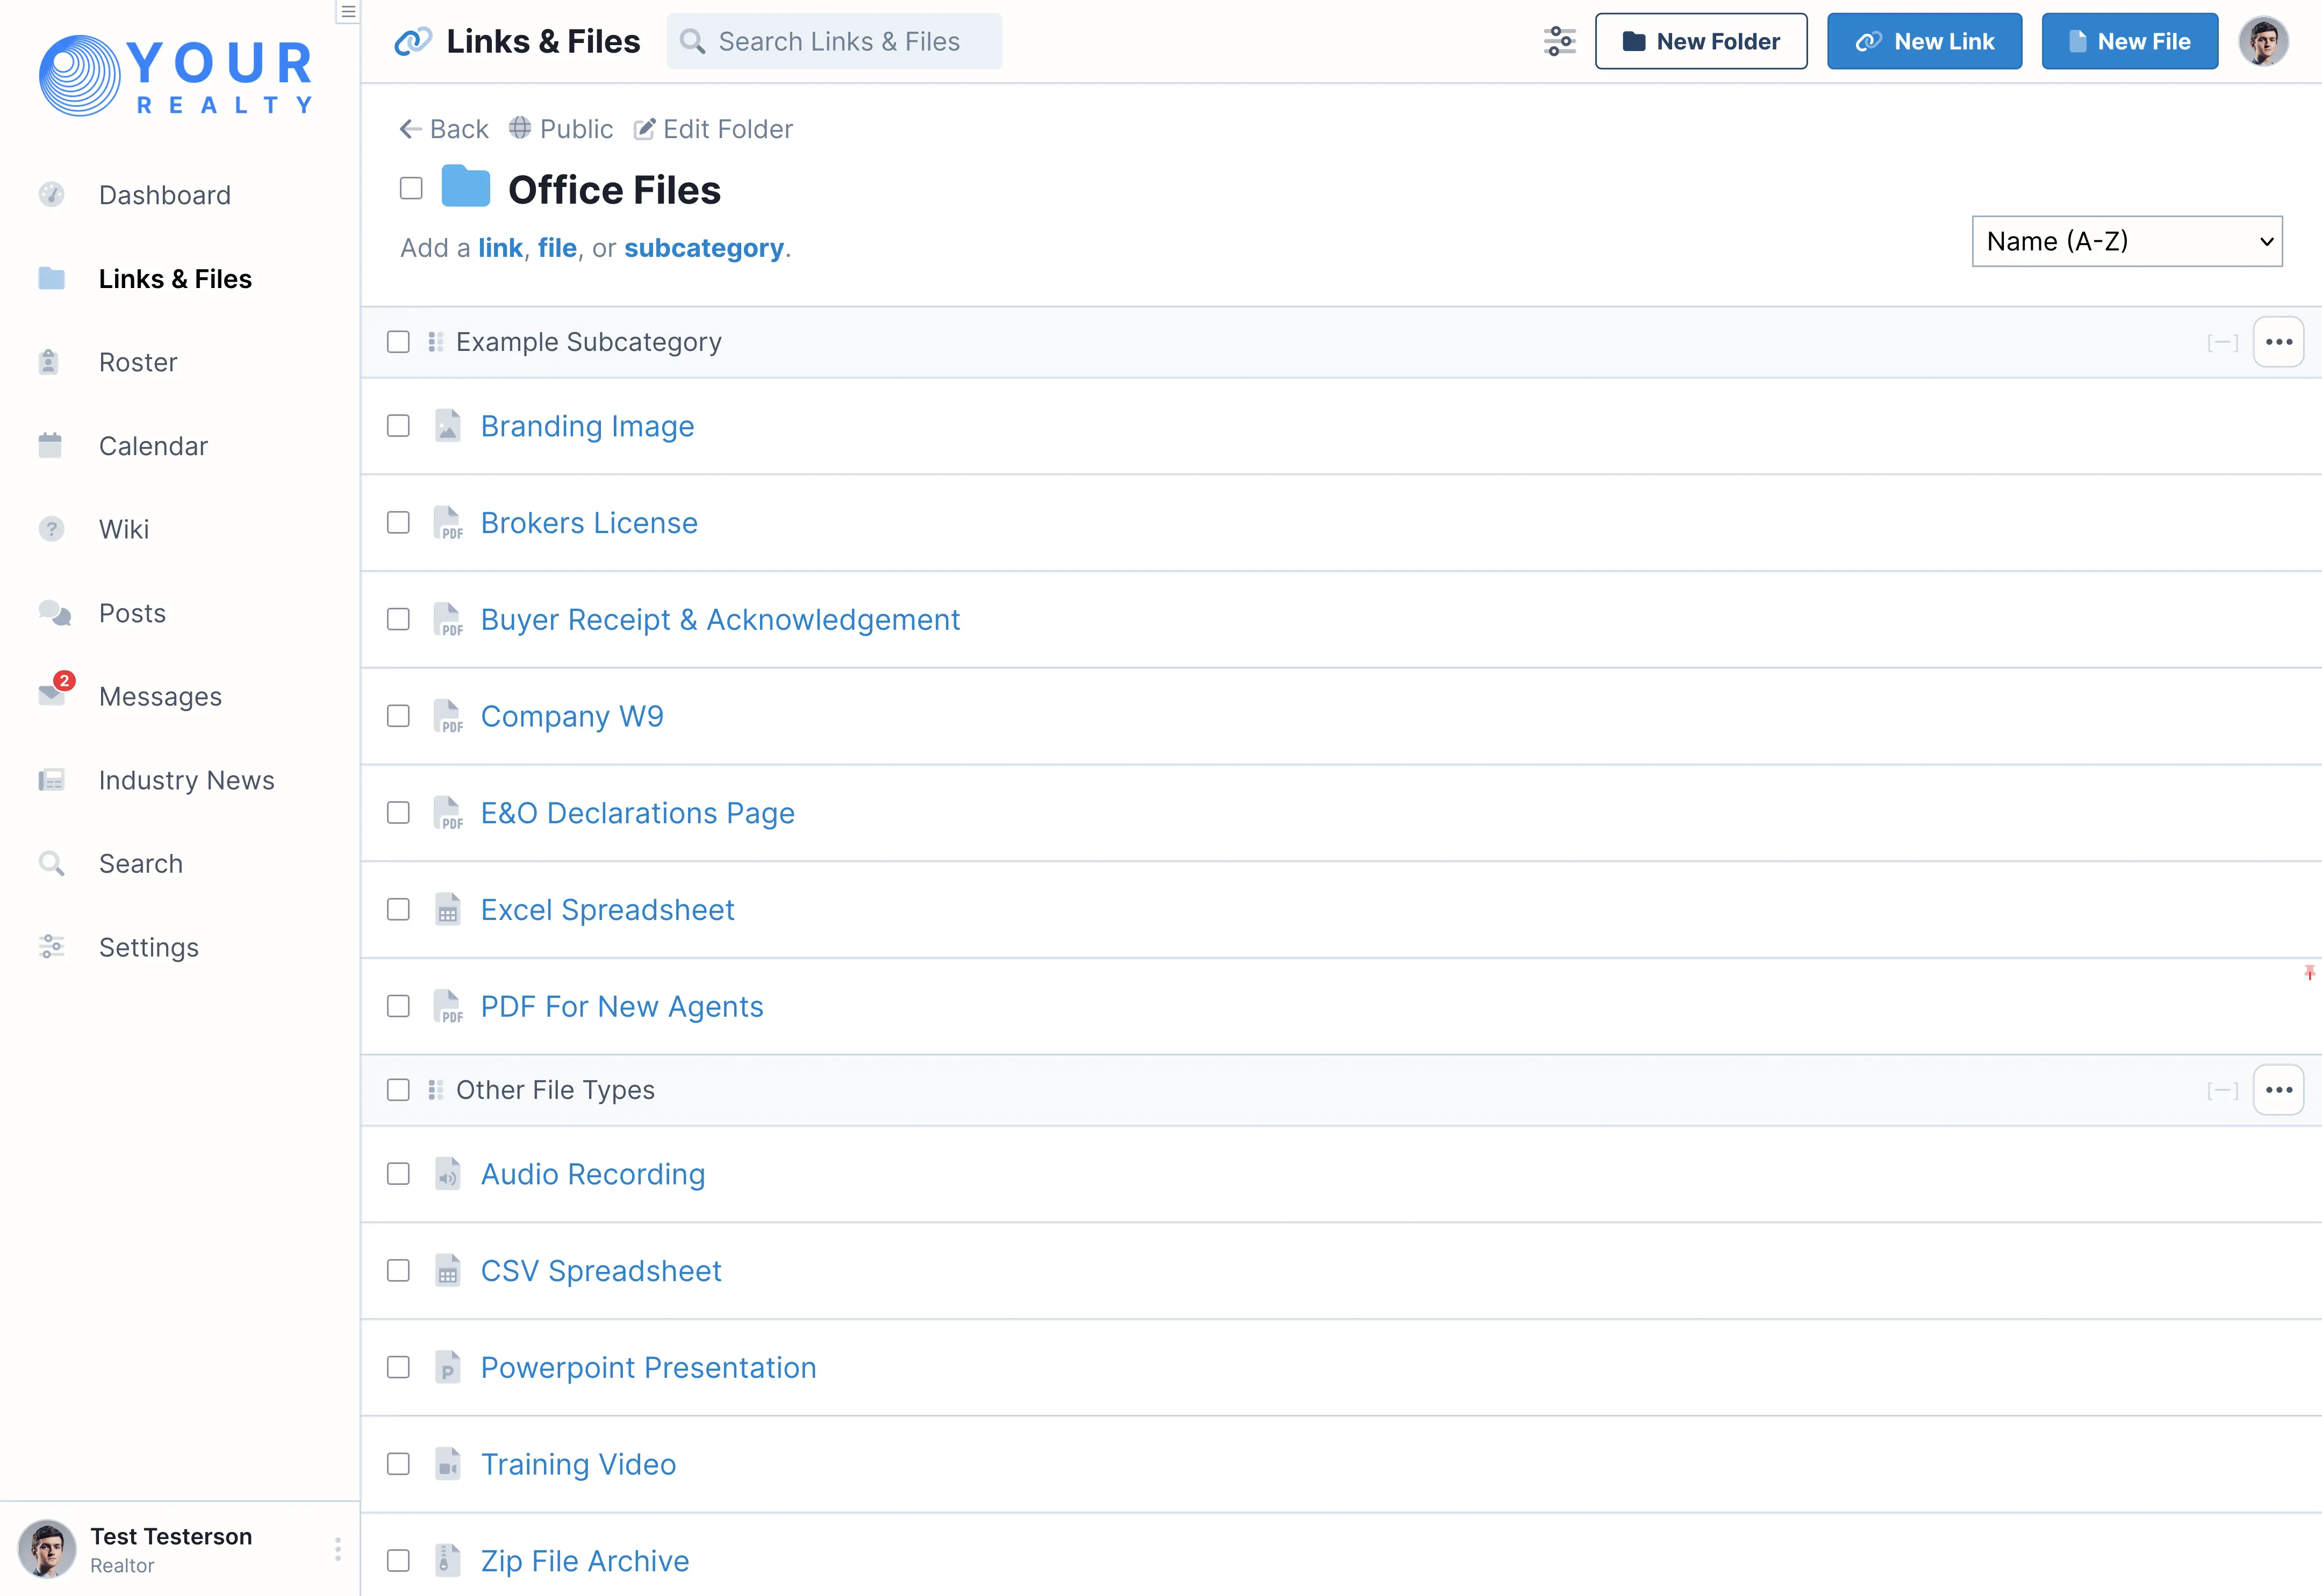Check the Brokers License checkbox
This screenshot has width=2322, height=1596.
click(398, 523)
